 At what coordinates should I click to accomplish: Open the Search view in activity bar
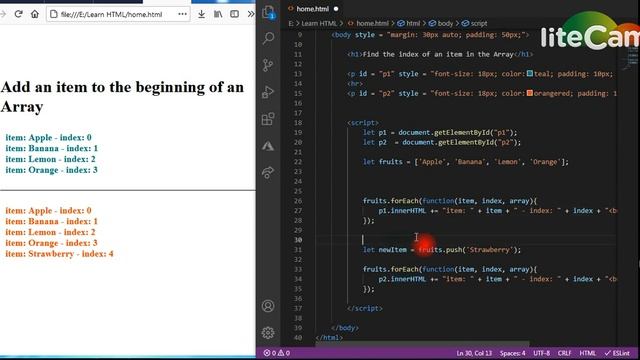[x=268, y=38]
